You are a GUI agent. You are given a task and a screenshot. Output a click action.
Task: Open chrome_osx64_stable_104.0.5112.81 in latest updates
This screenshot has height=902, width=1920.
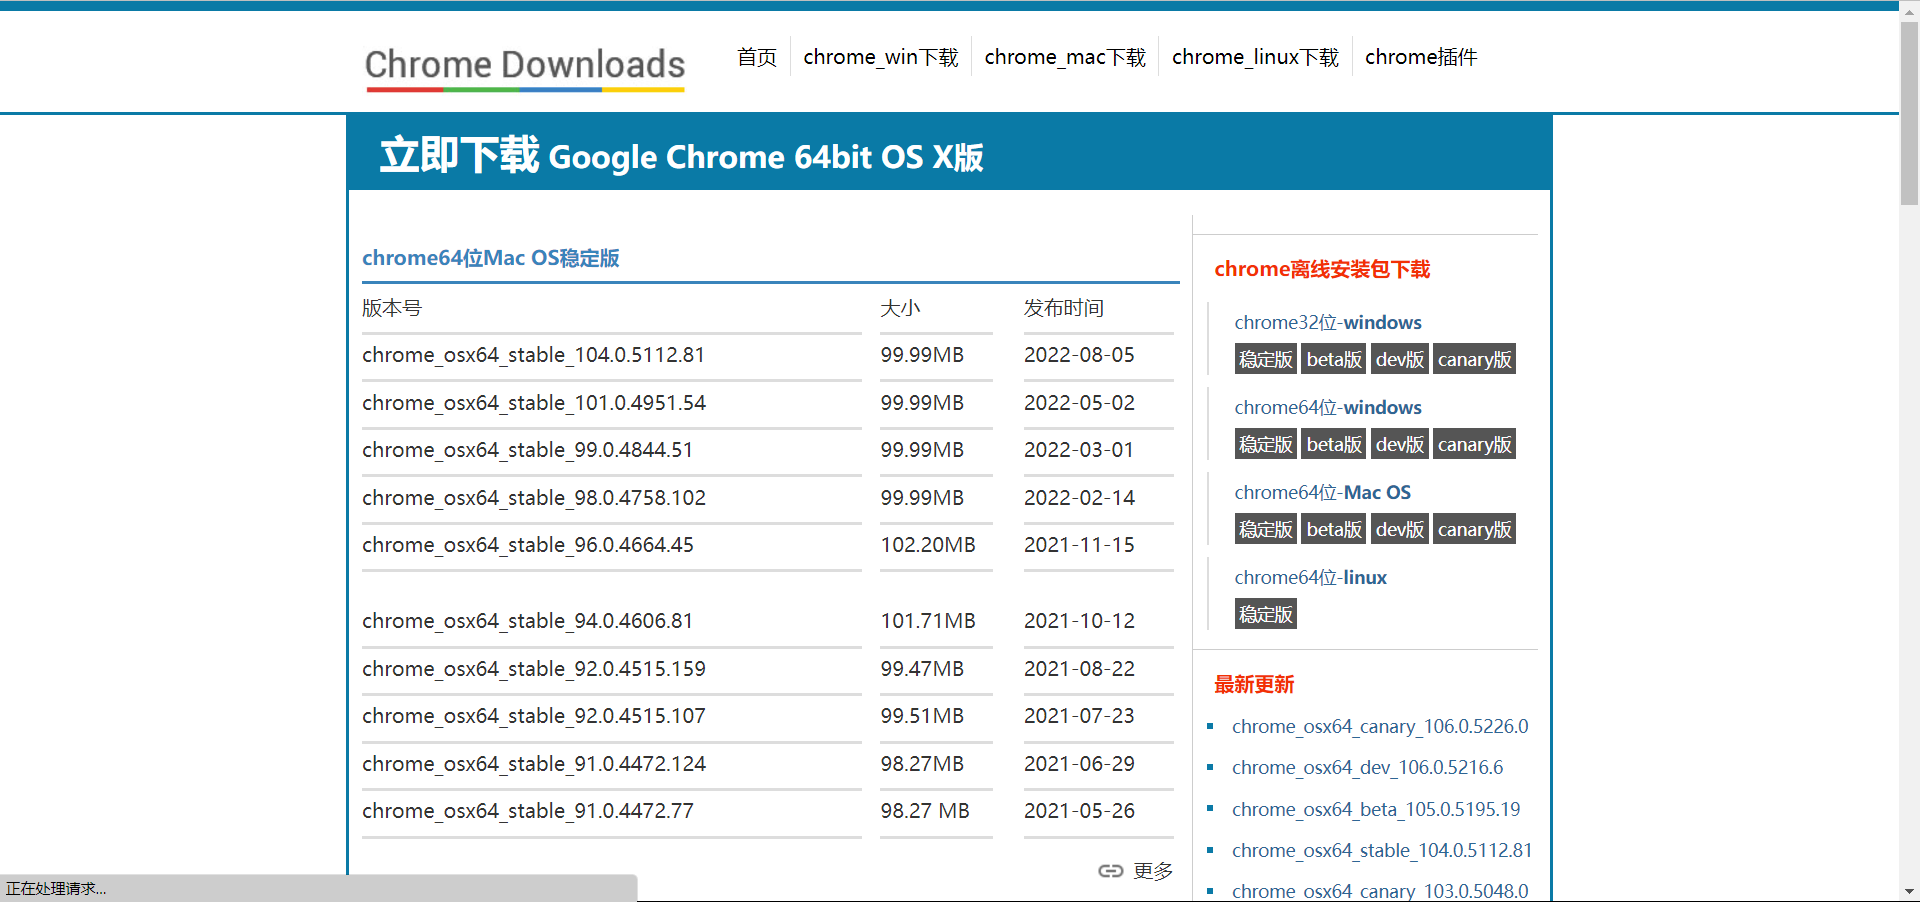(x=1382, y=850)
